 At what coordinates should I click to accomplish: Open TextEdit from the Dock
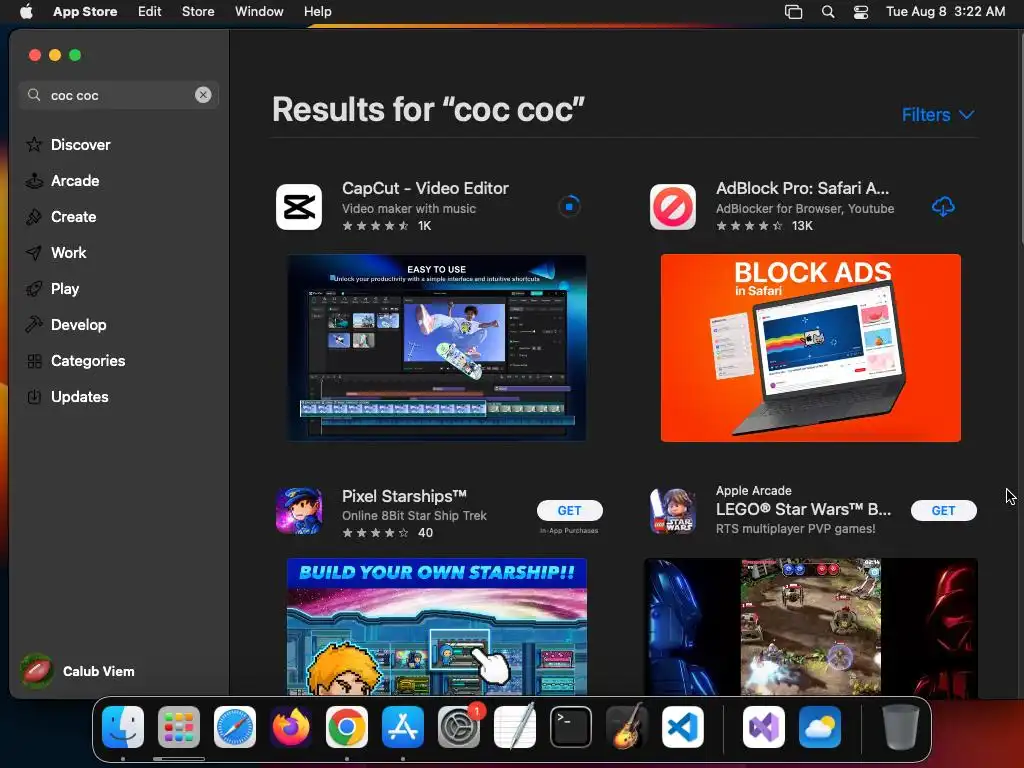(515, 727)
